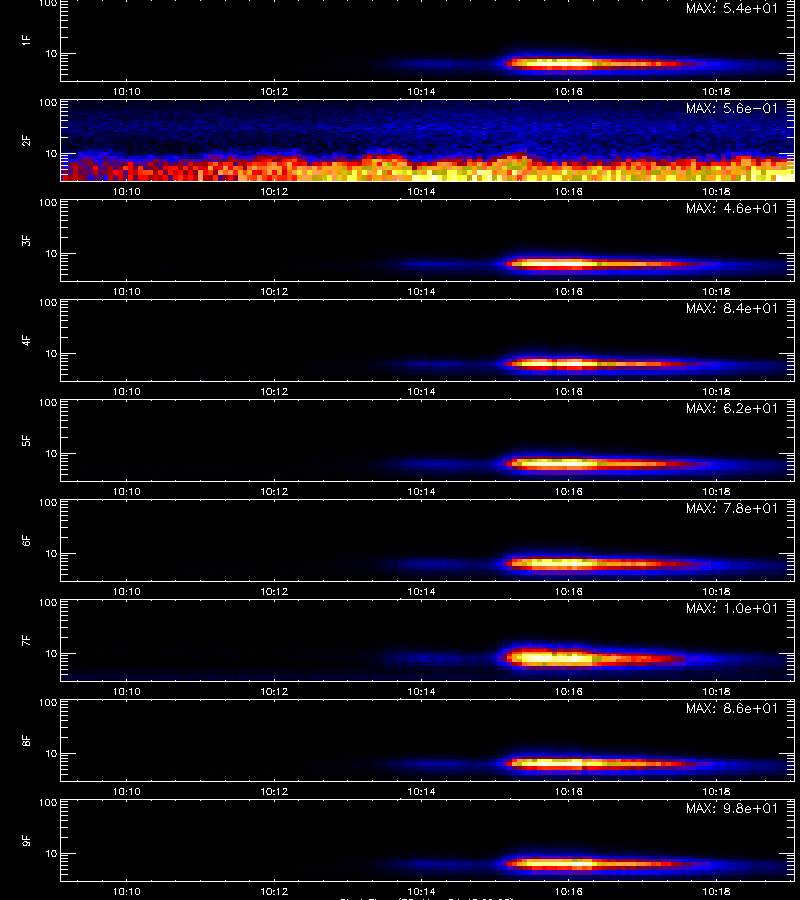The width and height of the screenshot is (800, 900).
Task: Select the 10:18 tick under the 2F panel
Action: (x=716, y=191)
